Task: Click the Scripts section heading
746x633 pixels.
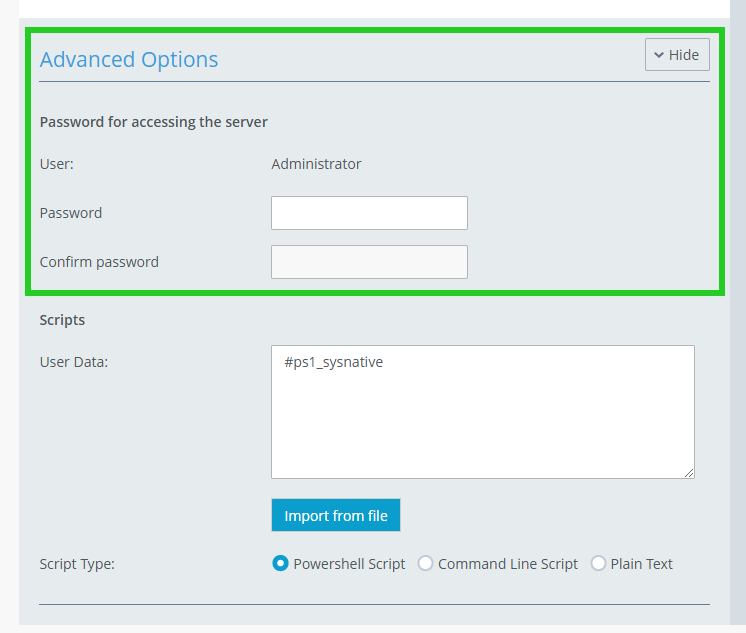Action: click(x=62, y=320)
